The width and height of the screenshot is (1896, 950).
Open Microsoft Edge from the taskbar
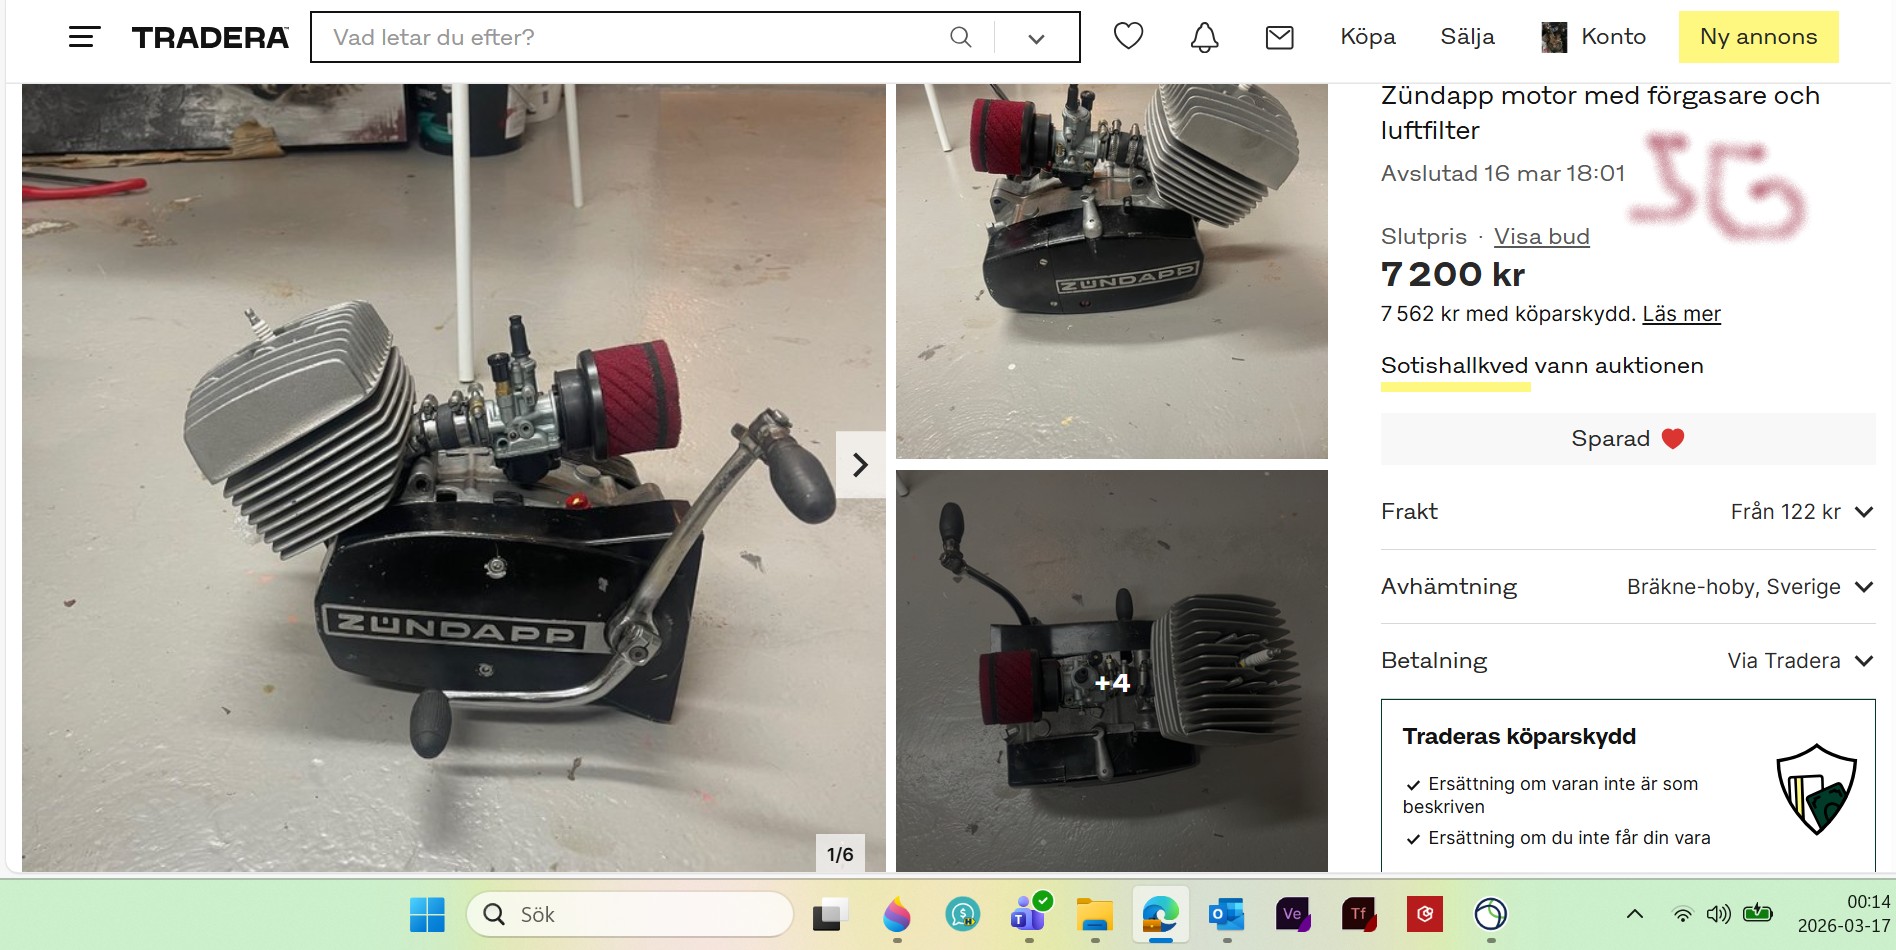coord(1160,914)
